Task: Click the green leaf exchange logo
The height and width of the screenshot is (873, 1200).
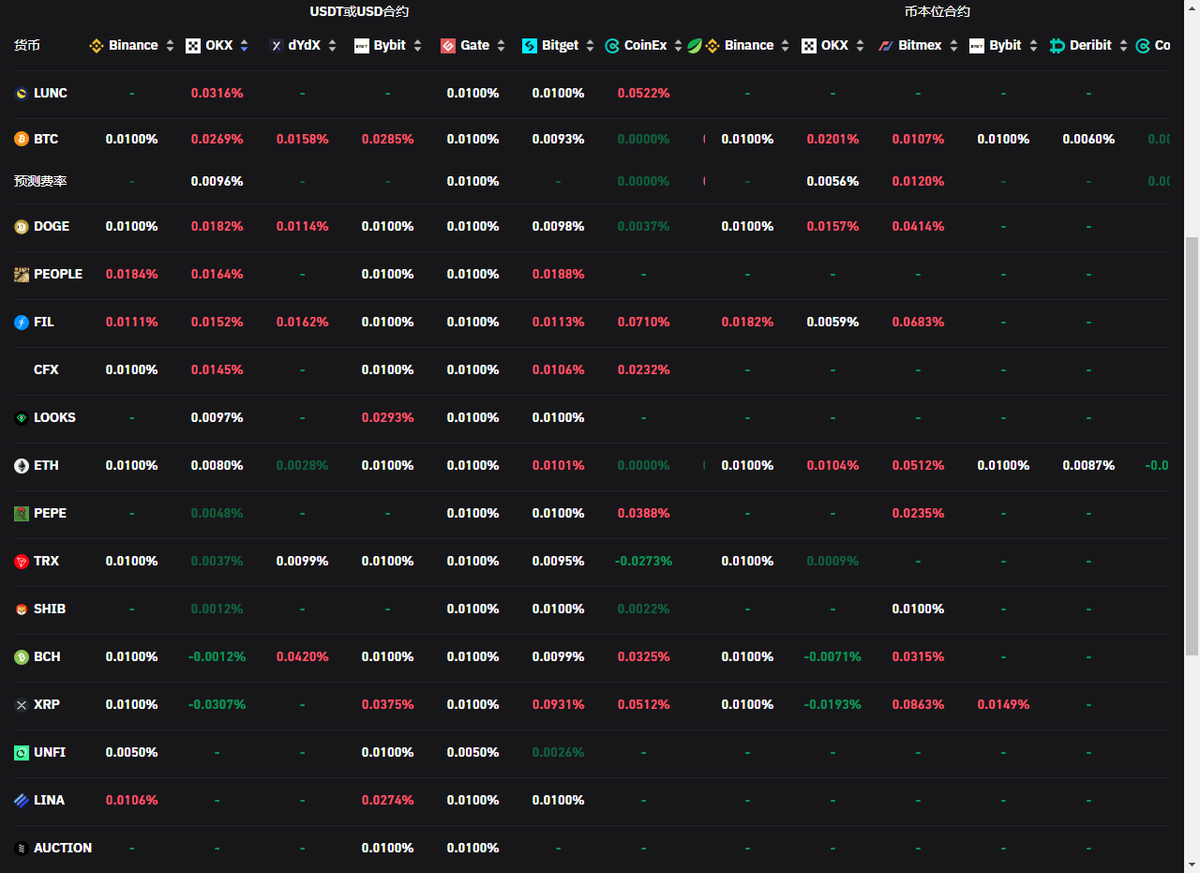Action: tap(694, 46)
